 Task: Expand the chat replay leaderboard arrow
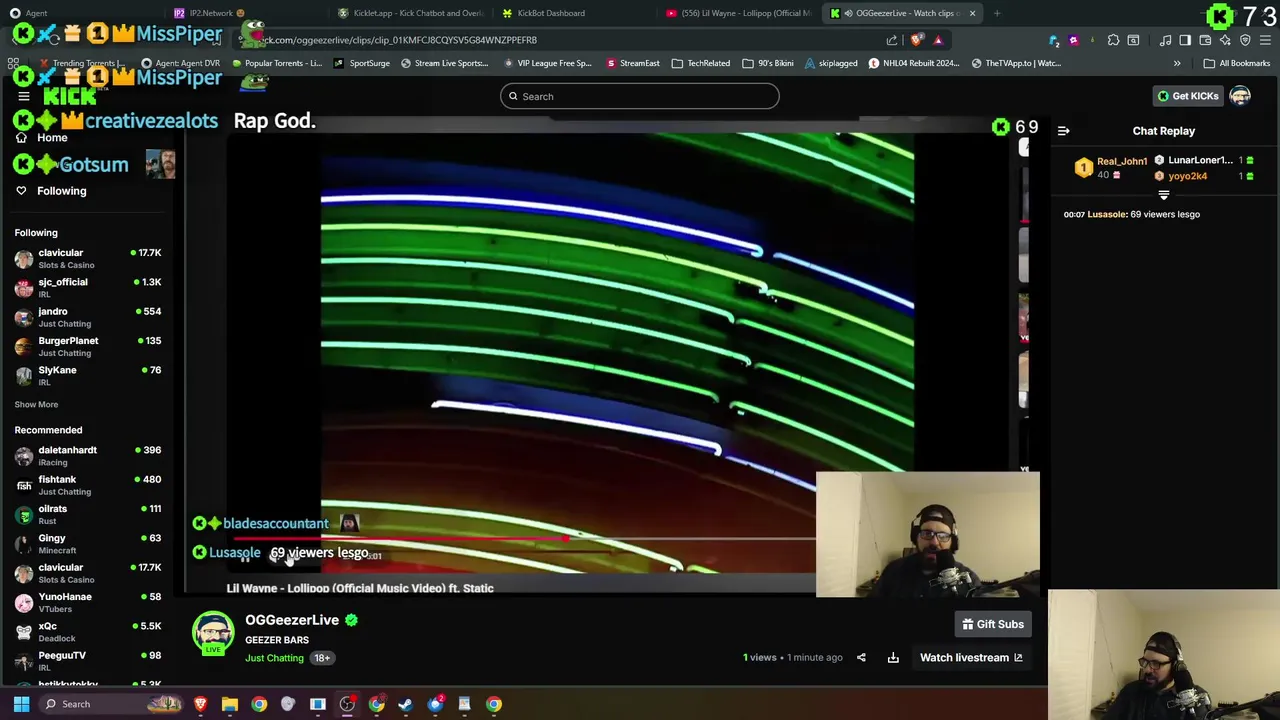coord(1163,196)
